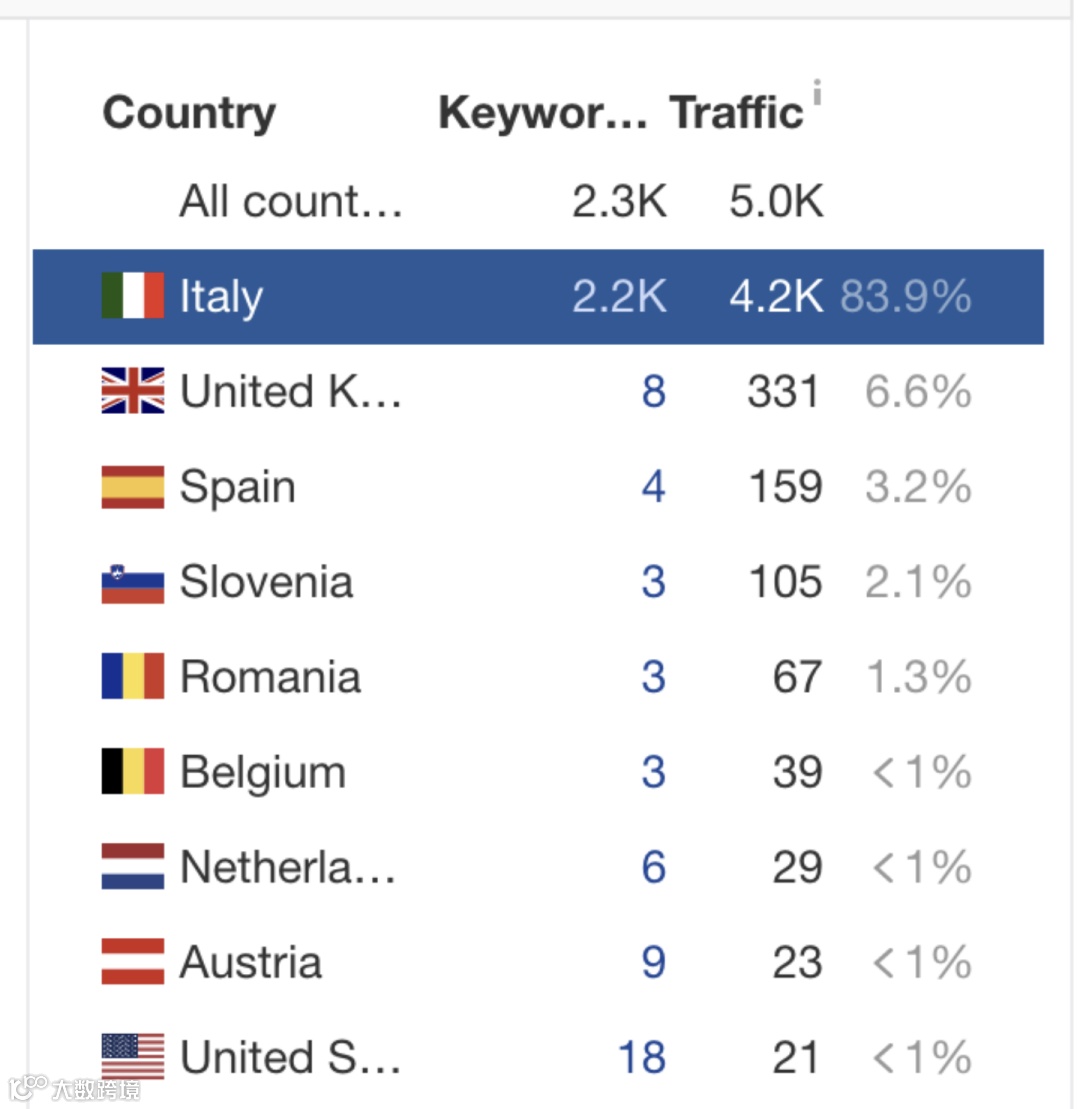This screenshot has width=1080, height=1109.
Task: Click the Netherlands flag icon
Action: pos(133,866)
